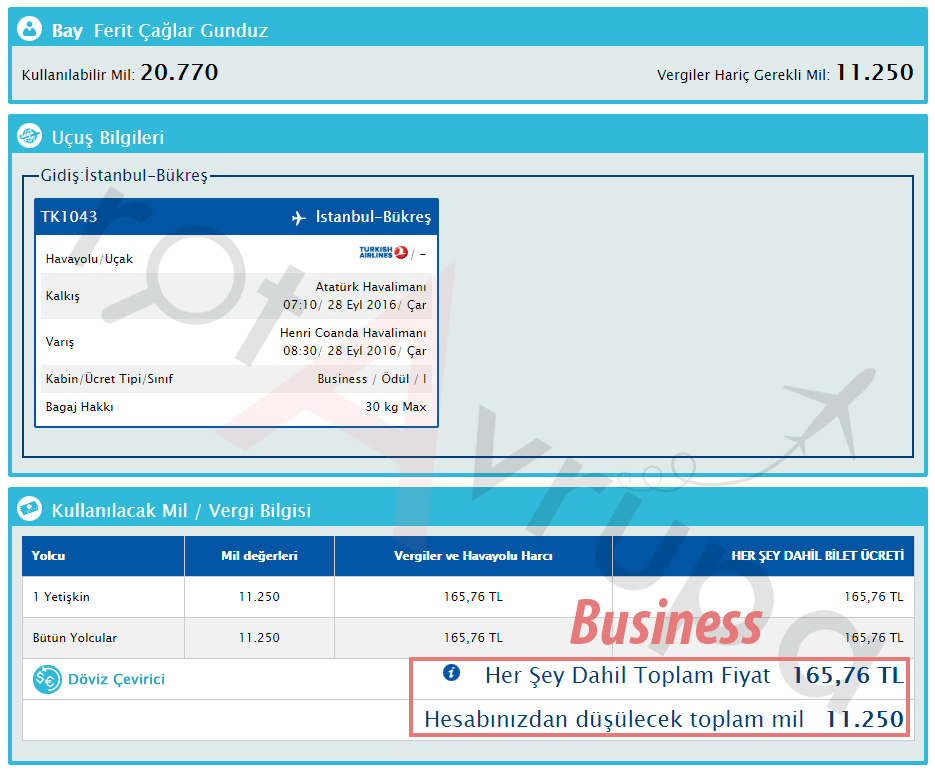The height and width of the screenshot is (771, 935).
Task: Click the passenger profile icon beside Bay
Action: click(30, 30)
